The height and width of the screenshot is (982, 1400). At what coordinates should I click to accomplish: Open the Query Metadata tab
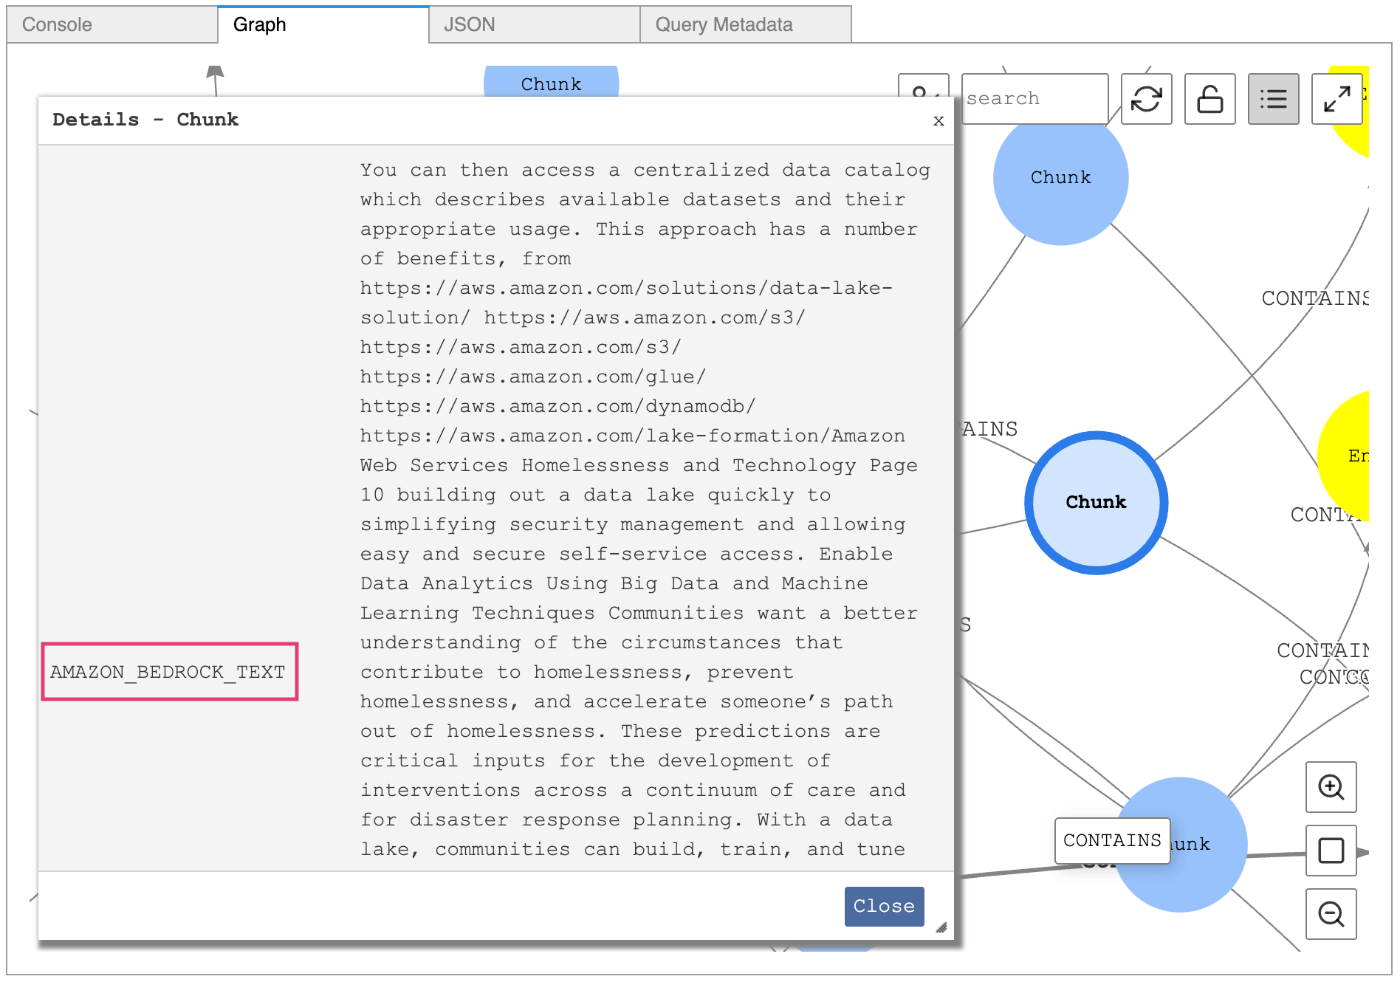[745, 25]
